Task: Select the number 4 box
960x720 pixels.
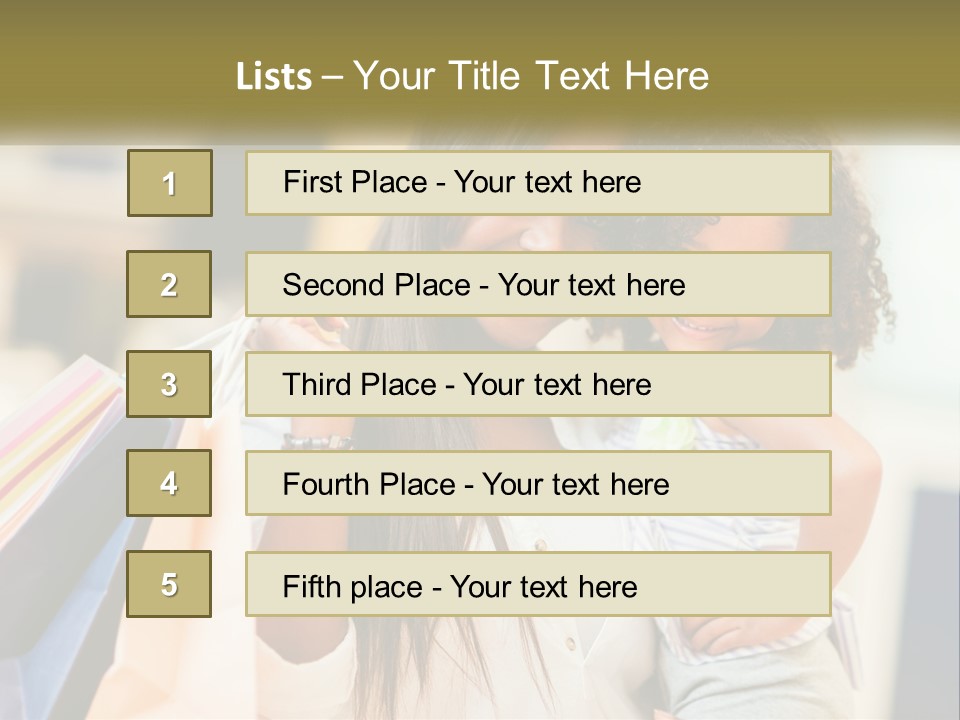Action: (169, 483)
